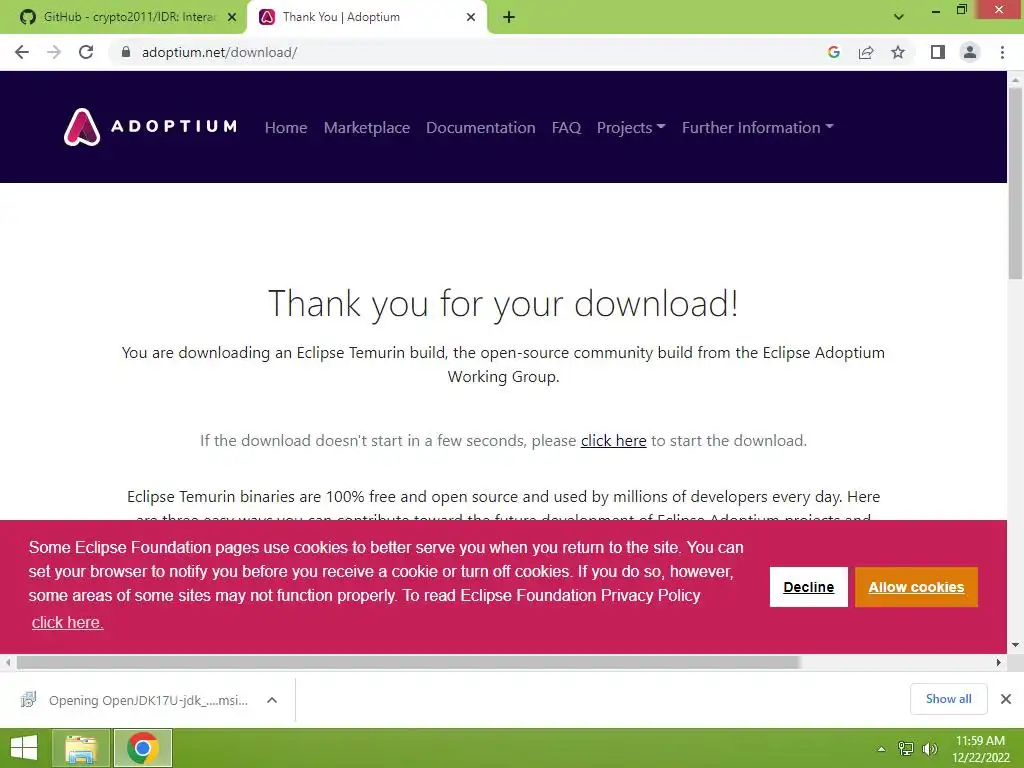Click the lock icon in address bar
Image resolution: width=1024 pixels, height=768 pixels.
click(x=126, y=52)
